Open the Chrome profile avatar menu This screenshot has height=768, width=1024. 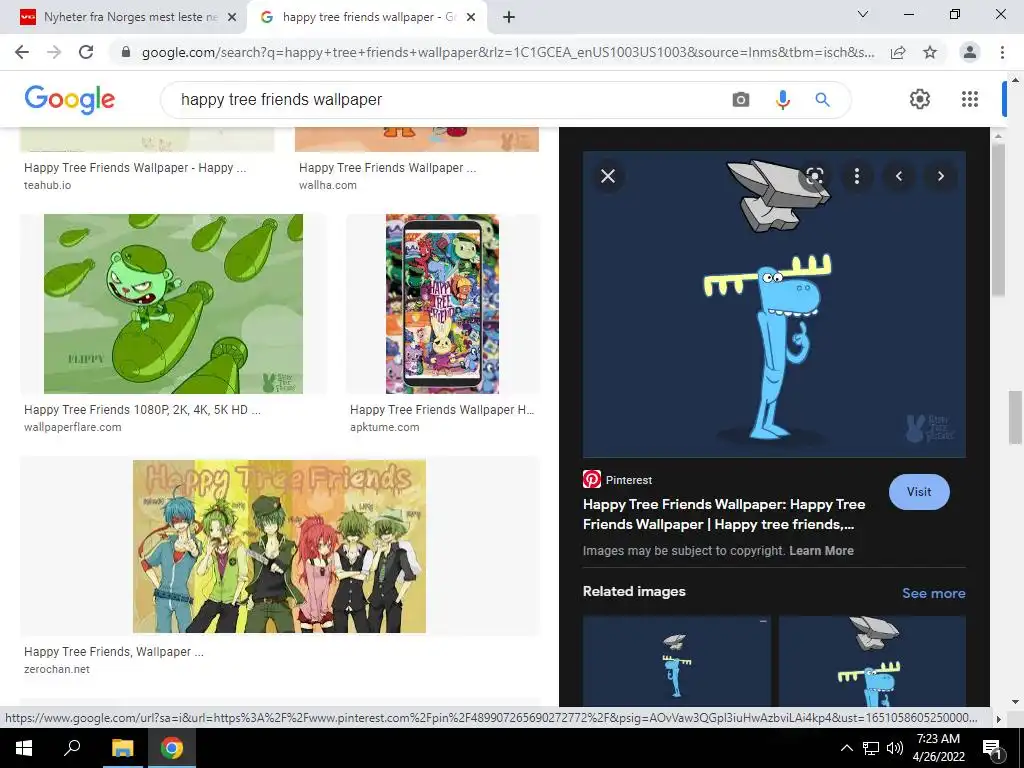[970, 52]
